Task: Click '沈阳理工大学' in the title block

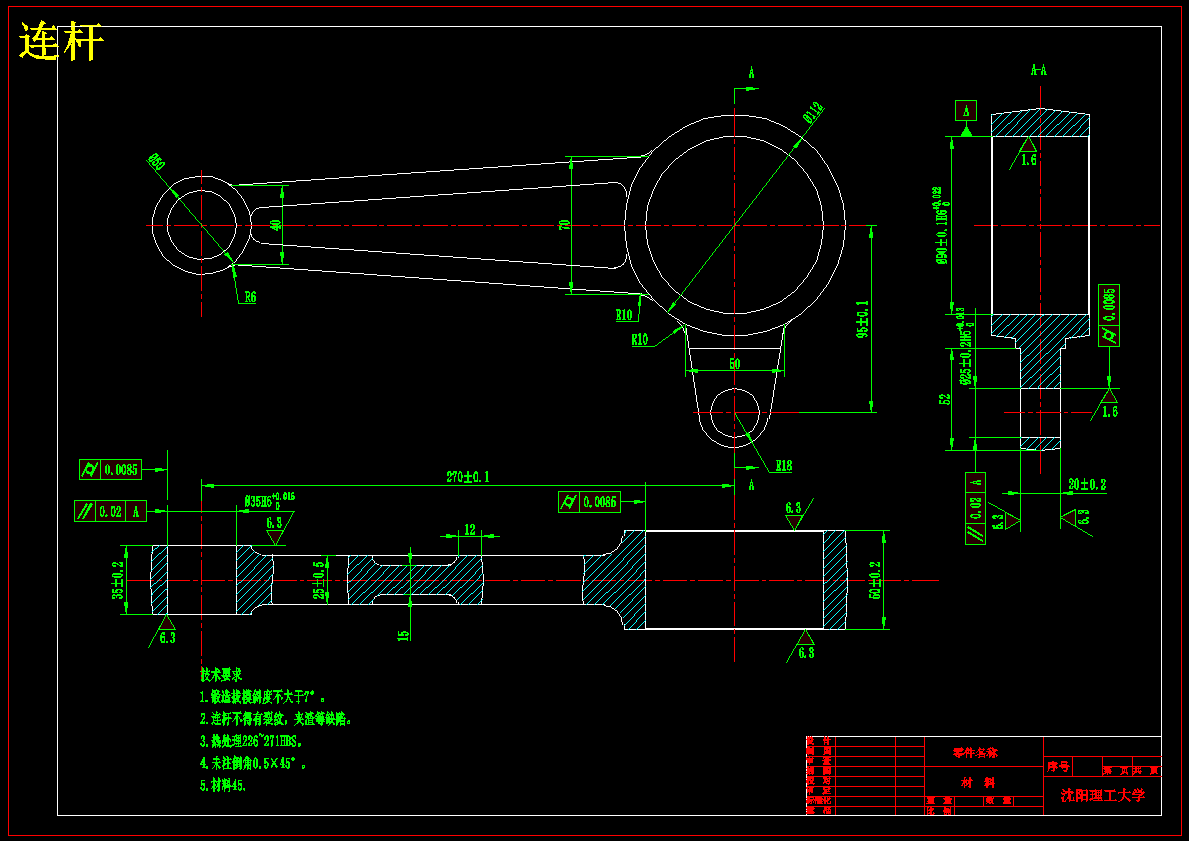Action: pyautogui.click(x=1103, y=795)
